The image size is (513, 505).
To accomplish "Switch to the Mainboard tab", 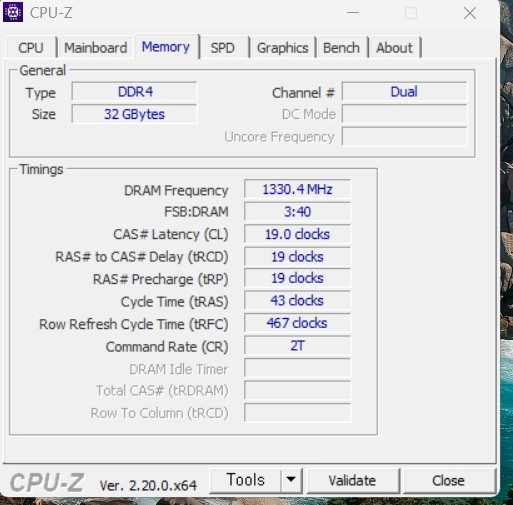I will click(x=95, y=48).
